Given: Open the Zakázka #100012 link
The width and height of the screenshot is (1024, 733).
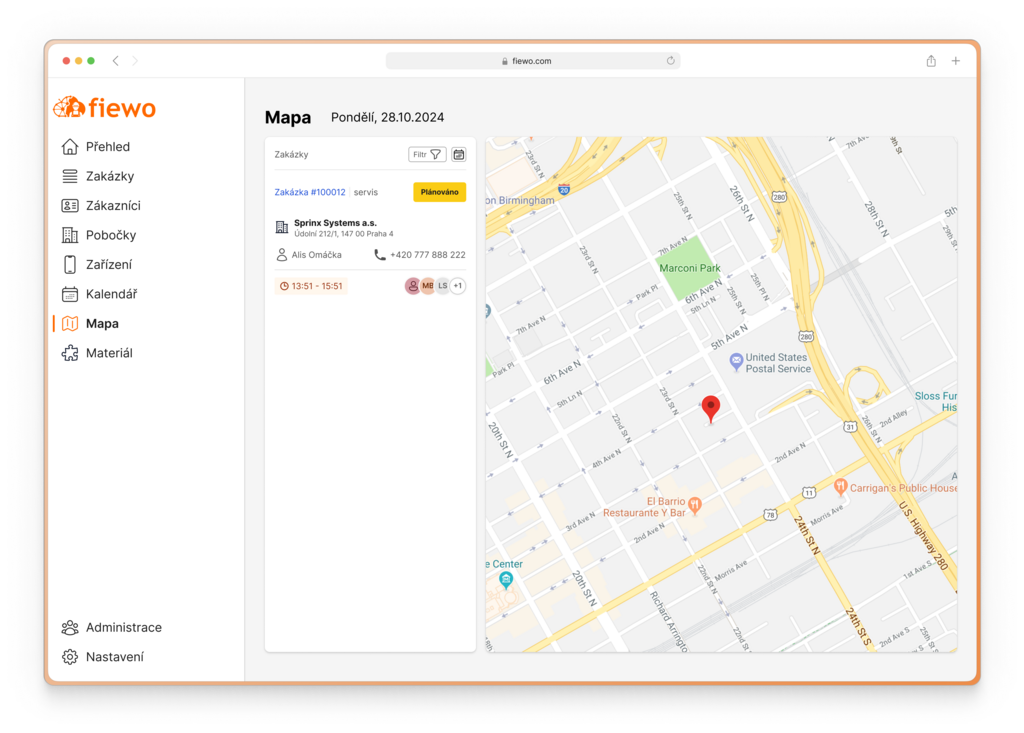Looking at the screenshot, I should point(310,192).
